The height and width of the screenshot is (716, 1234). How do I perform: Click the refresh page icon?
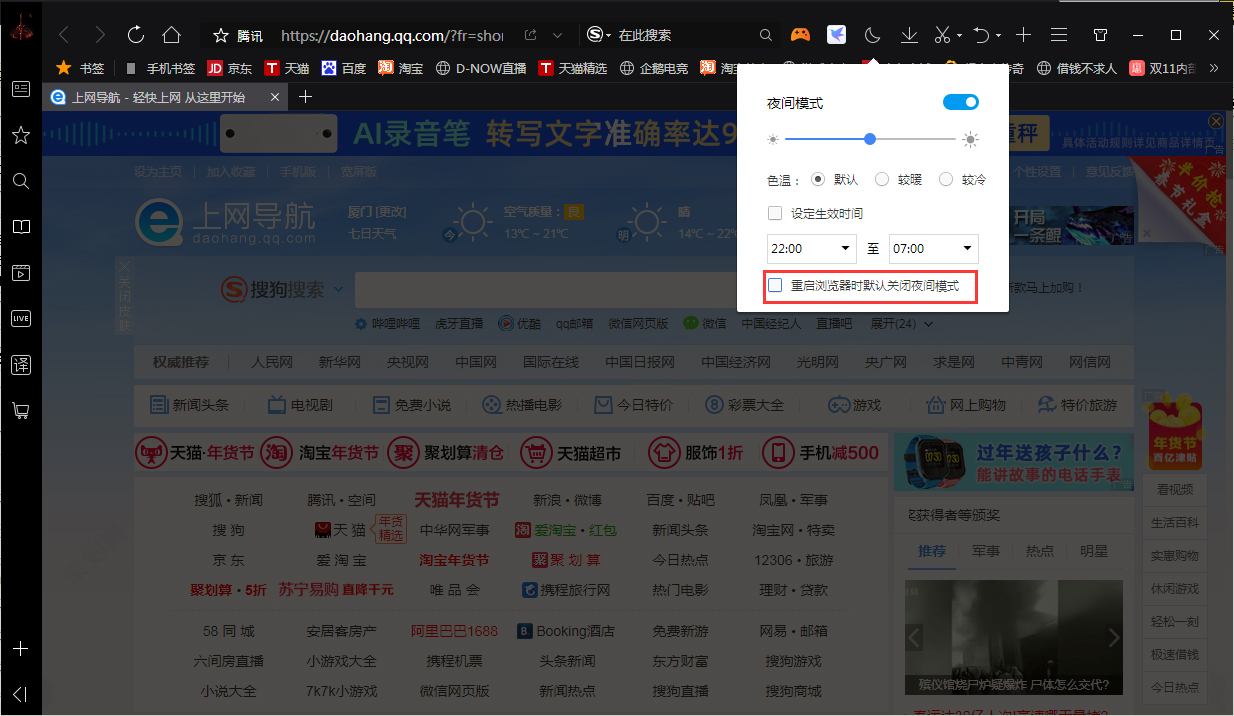(134, 33)
